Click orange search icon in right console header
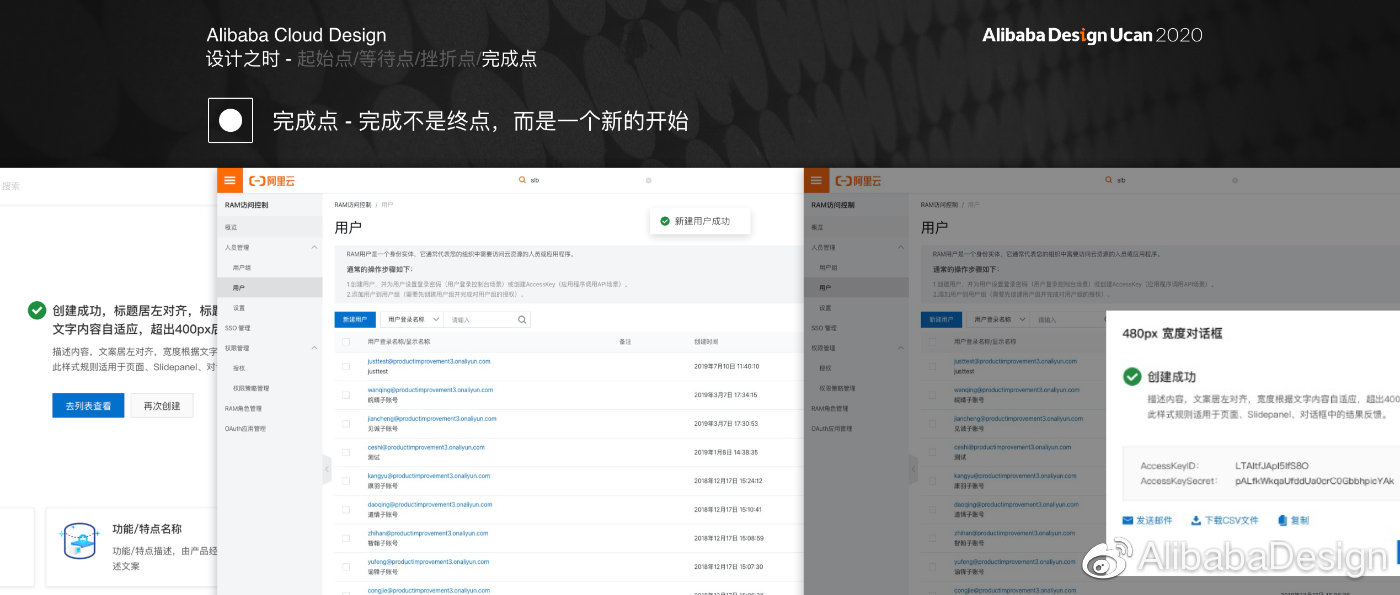 coord(1108,181)
